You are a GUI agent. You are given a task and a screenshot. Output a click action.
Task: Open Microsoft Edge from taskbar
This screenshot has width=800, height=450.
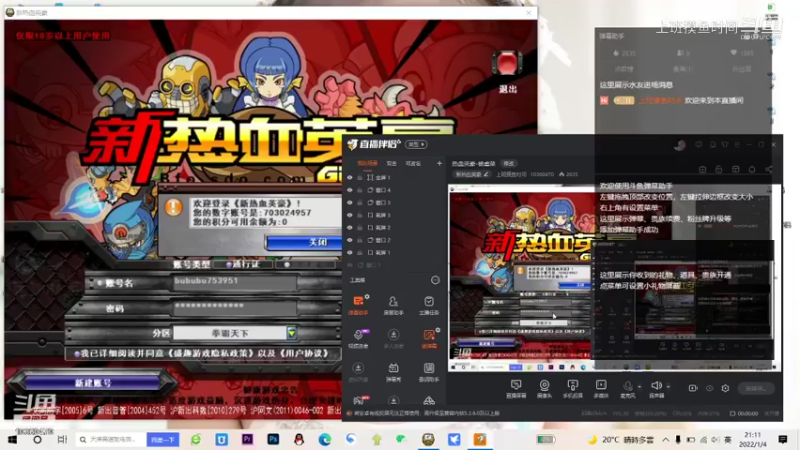click(x=324, y=439)
